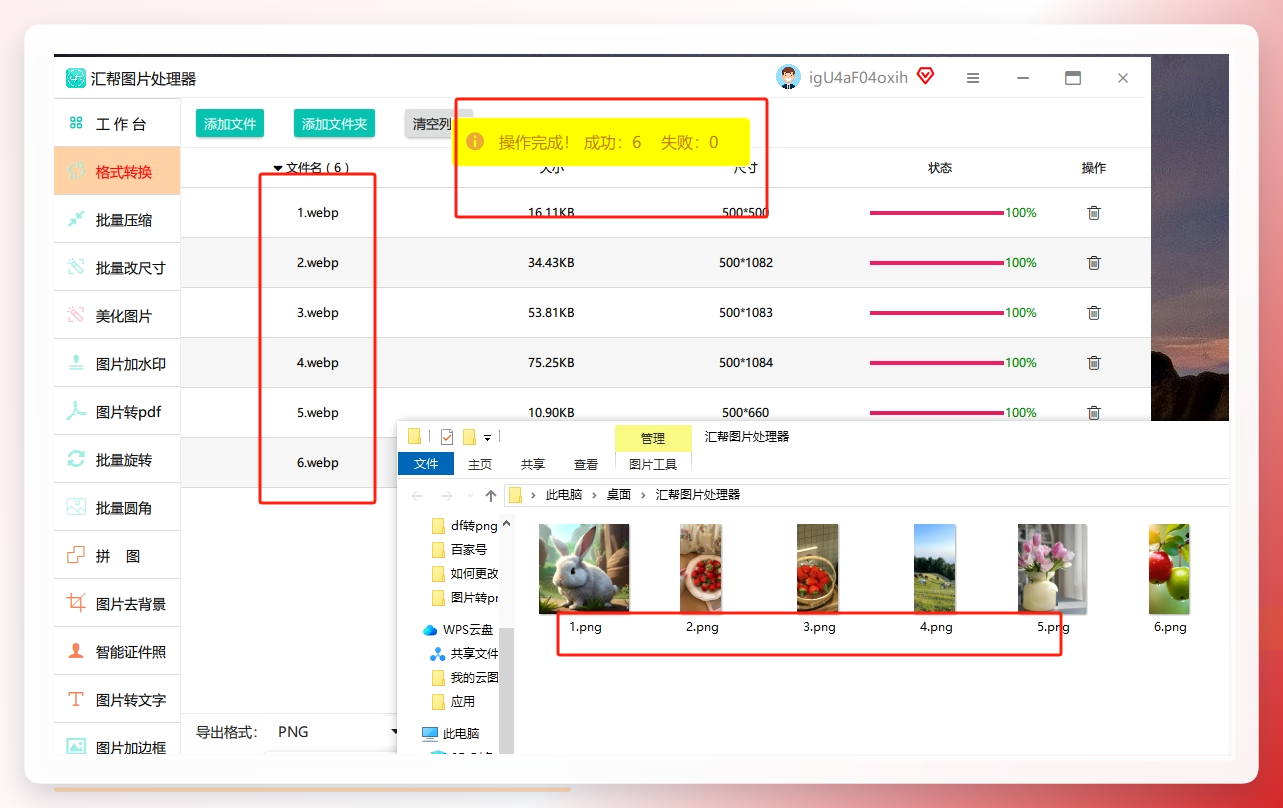Open 图片去背景 background removal tool
This screenshot has height=808, width=1283.
pos(117,604)
